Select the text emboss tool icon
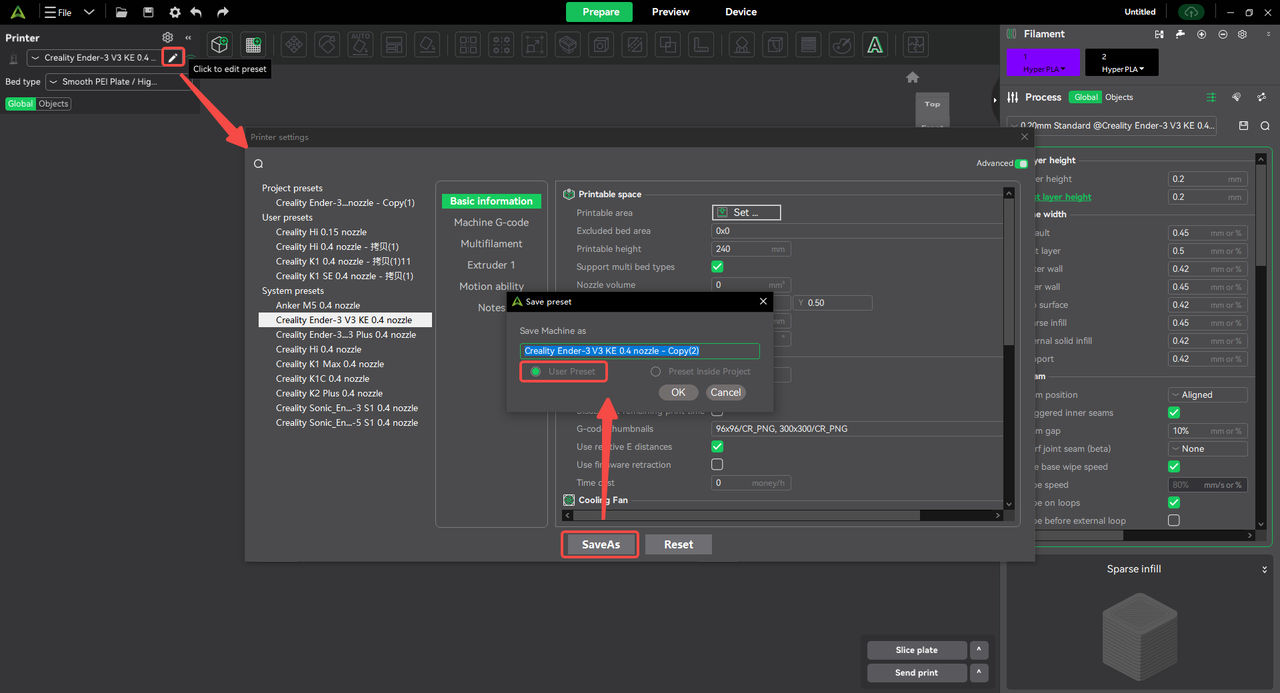Image resolution: width=1280 pixels, height=693 pixels. point(875,45)
